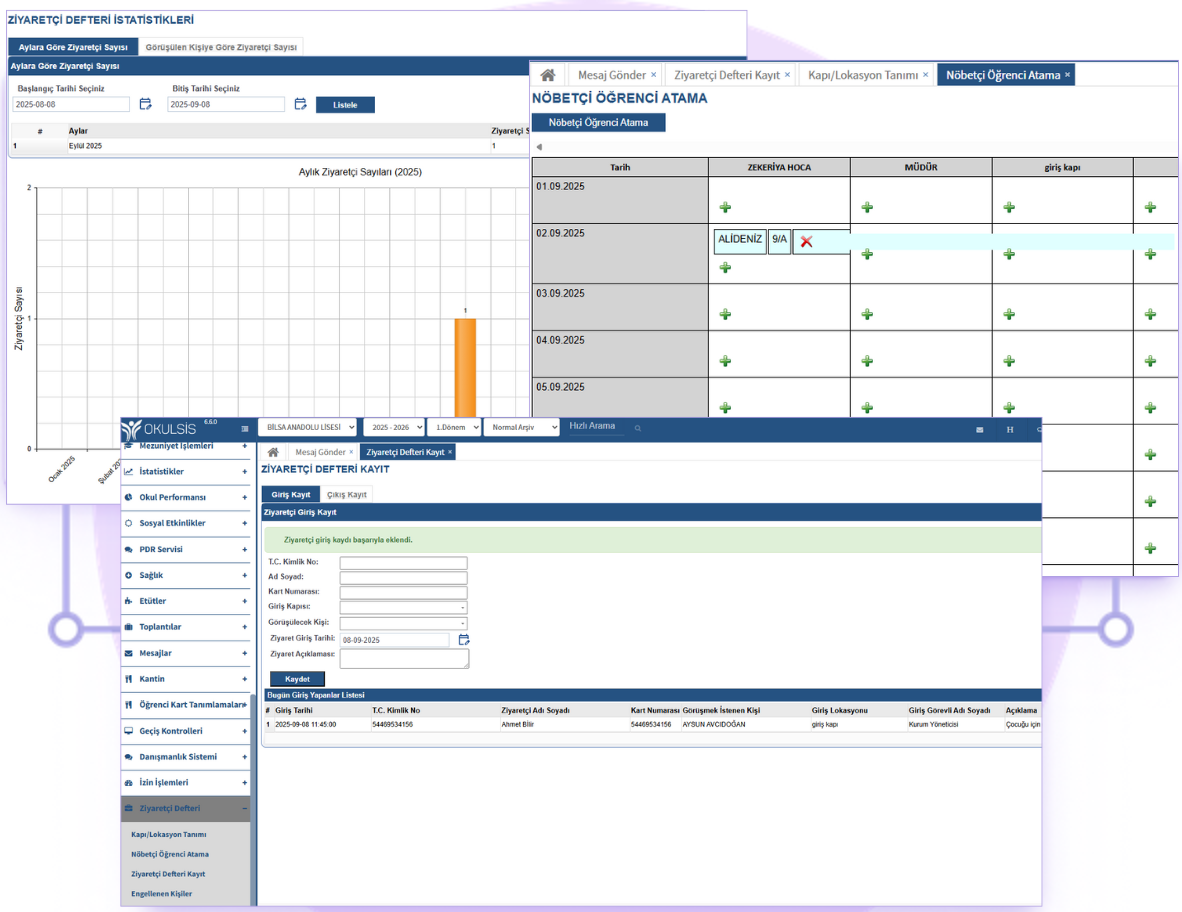Remove ALİDENİZ assignment with the red X
The height and width of the screenshot is (912, 1182).
pyautogui.click(x=806, y=241)
